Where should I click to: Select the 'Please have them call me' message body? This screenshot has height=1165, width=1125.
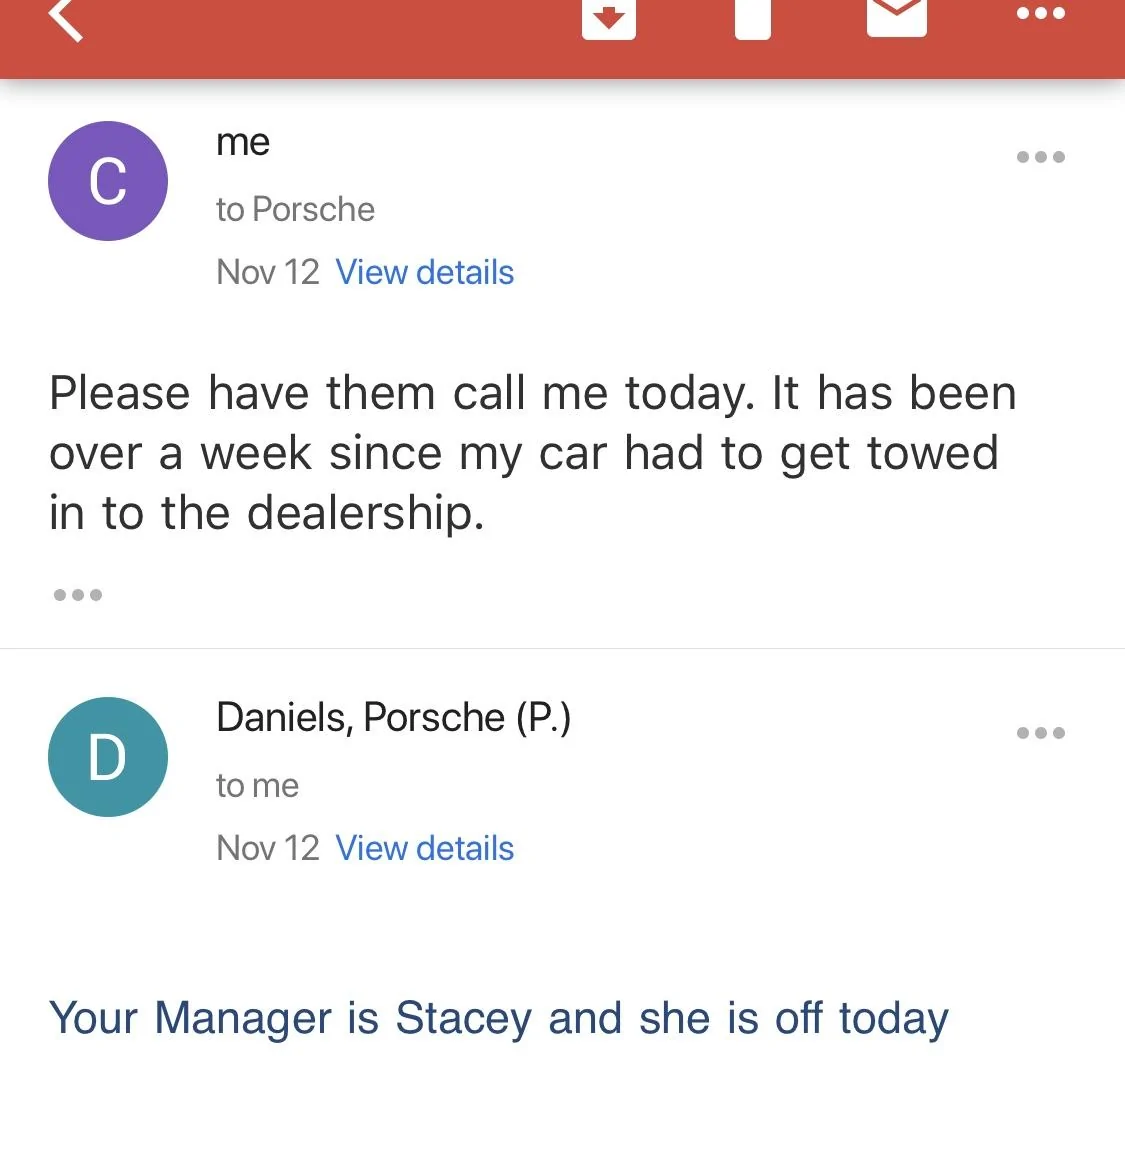click(532, 452)
